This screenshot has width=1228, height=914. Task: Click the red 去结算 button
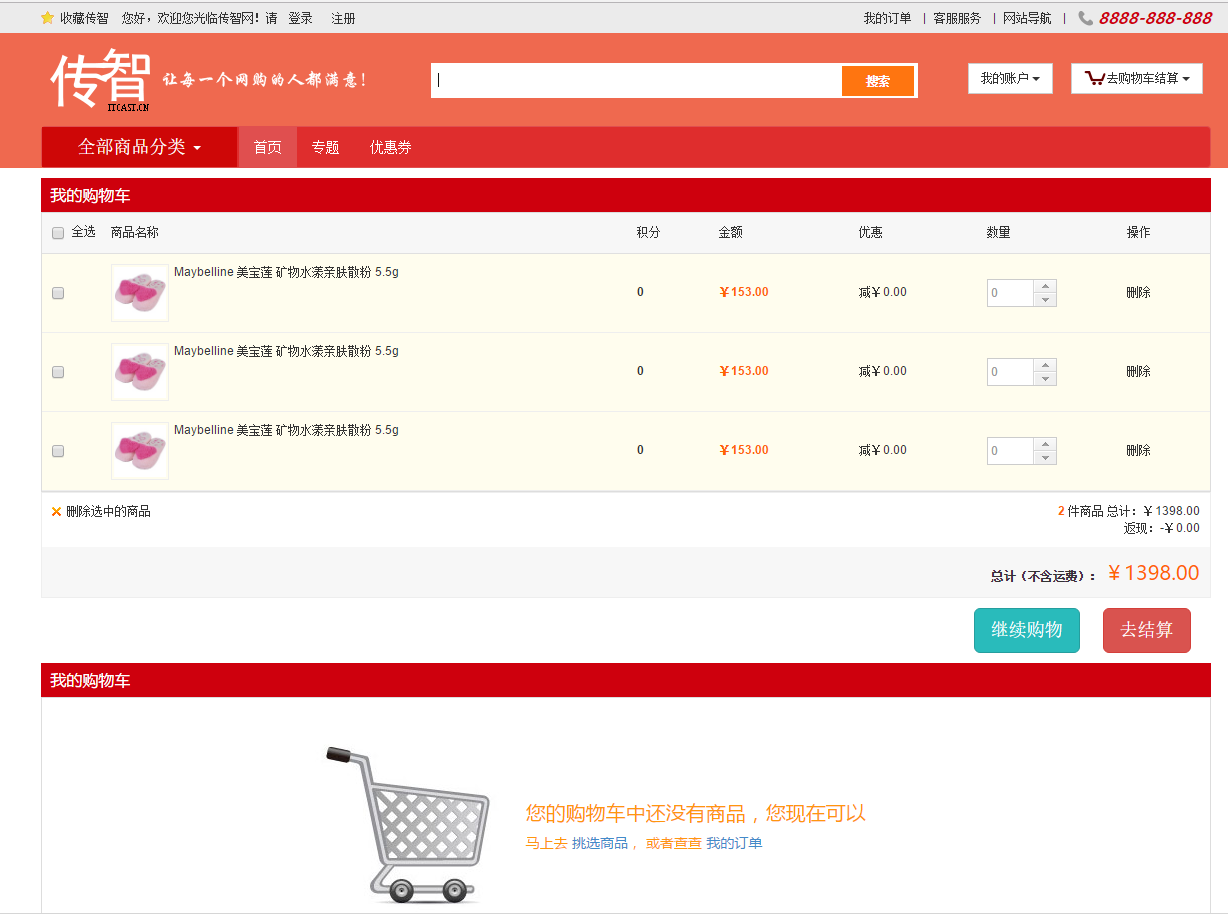point(1147,630)
